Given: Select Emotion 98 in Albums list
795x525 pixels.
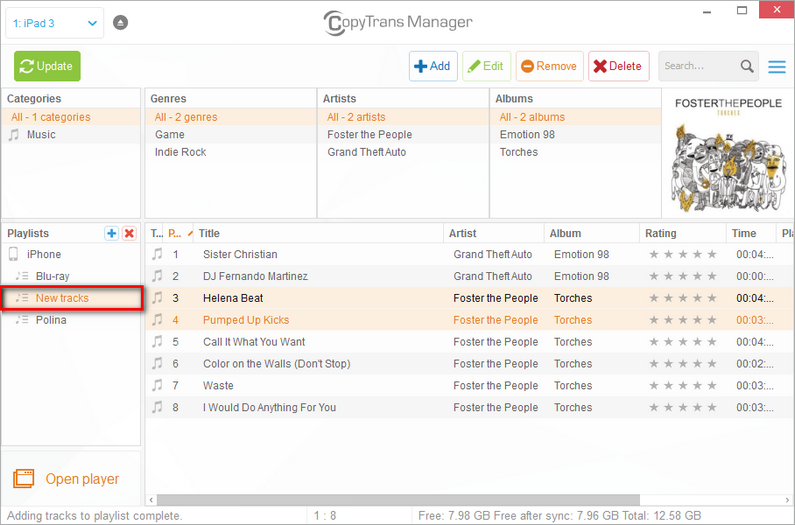Looking at the screenshot, I should (575, 134).
